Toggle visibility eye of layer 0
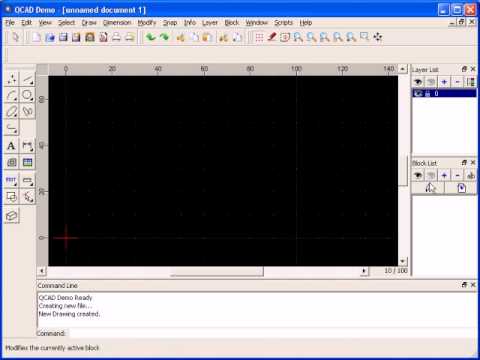Image resolution: width=480 pixels, height=360 pixels. pos(418,94)
